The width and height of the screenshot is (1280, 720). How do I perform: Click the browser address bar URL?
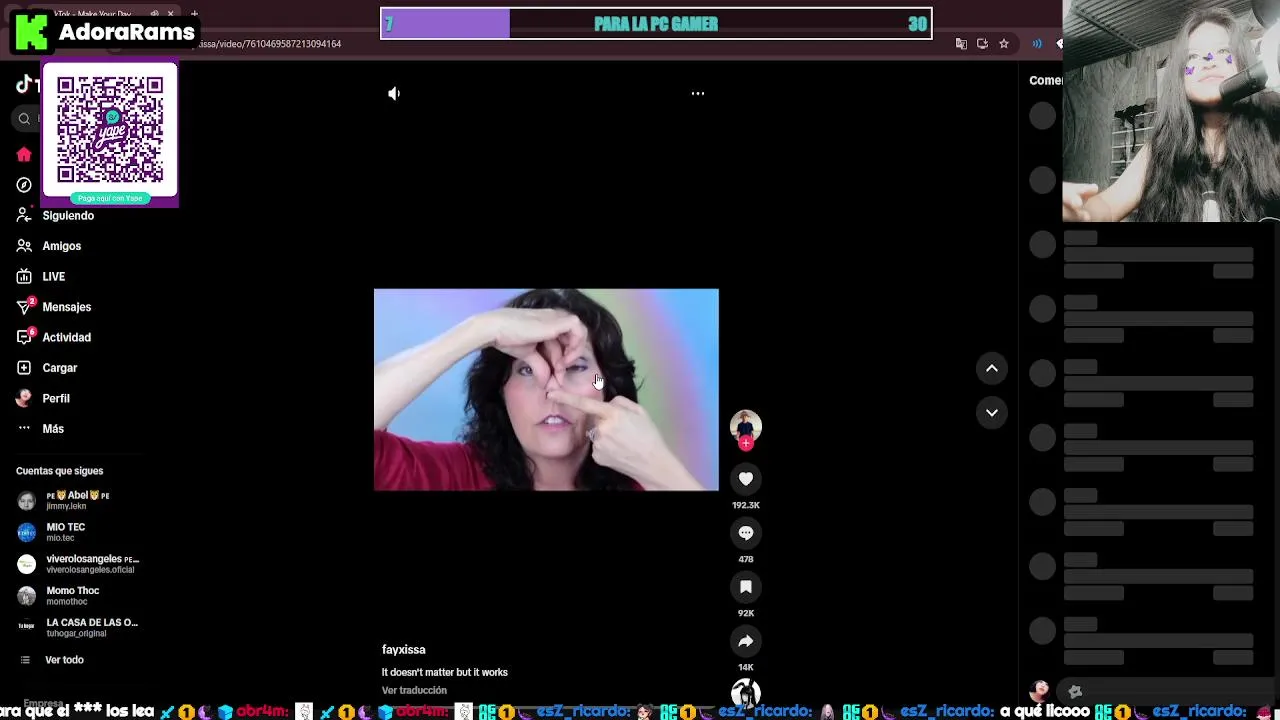(x=268, y=44)
